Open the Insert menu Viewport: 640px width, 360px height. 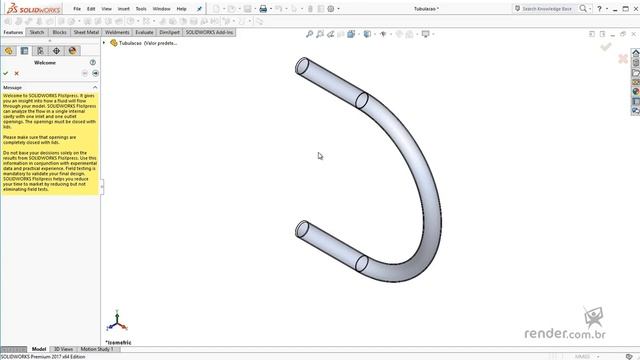pos(124,9)
